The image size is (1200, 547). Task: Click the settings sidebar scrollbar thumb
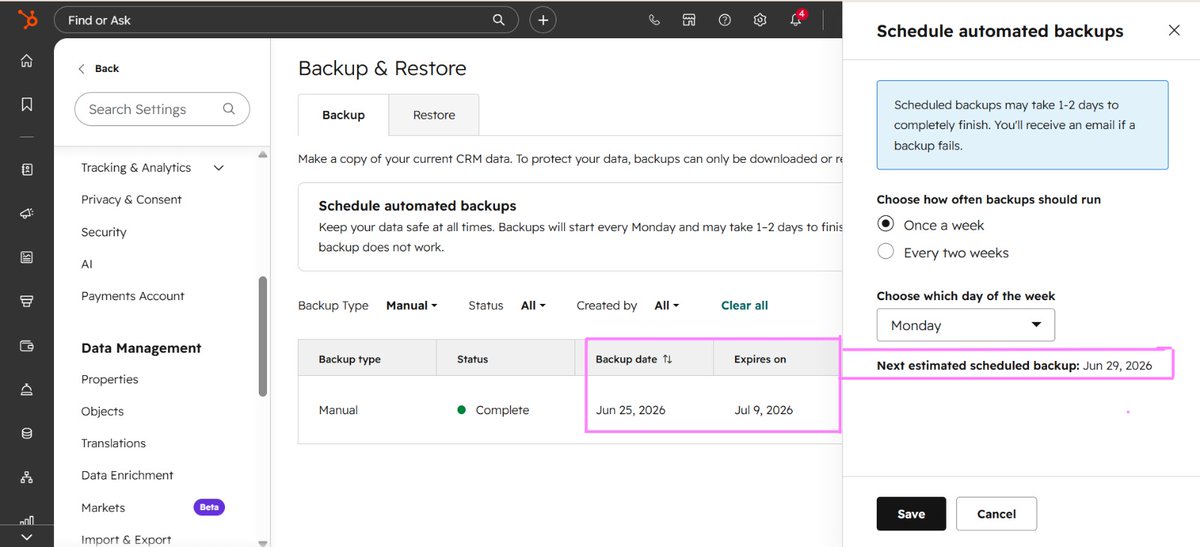click(x=263, y=337)
